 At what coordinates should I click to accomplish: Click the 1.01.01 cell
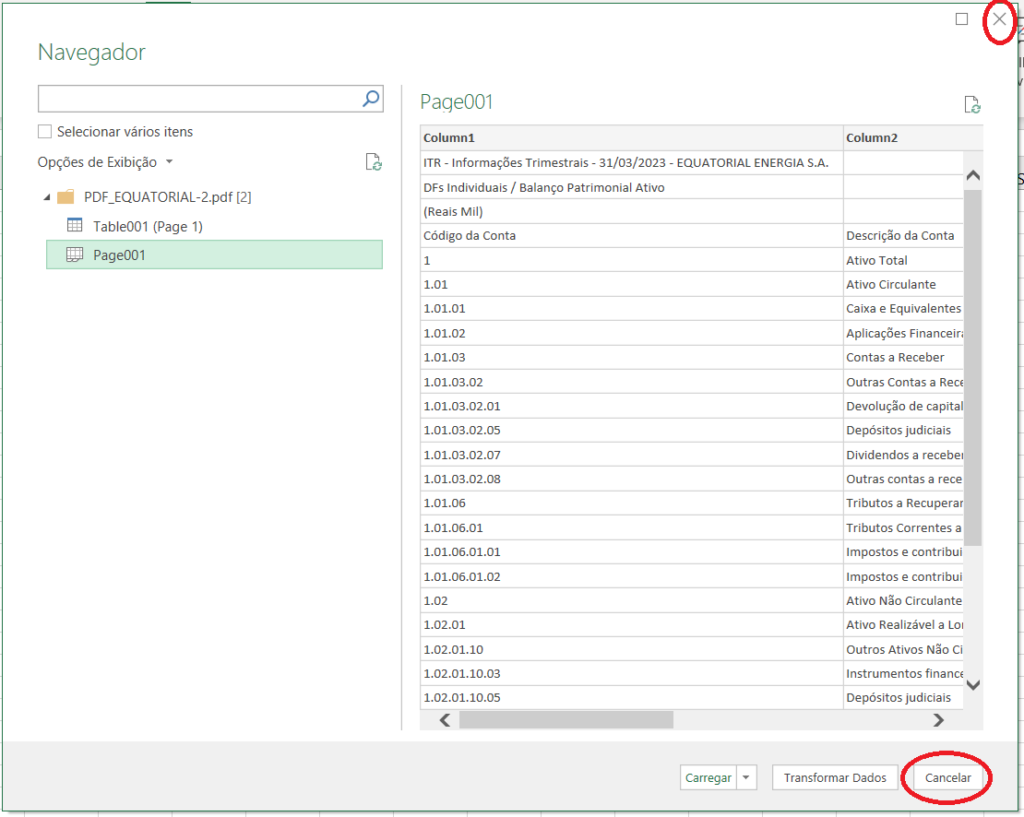click(632, 308)
